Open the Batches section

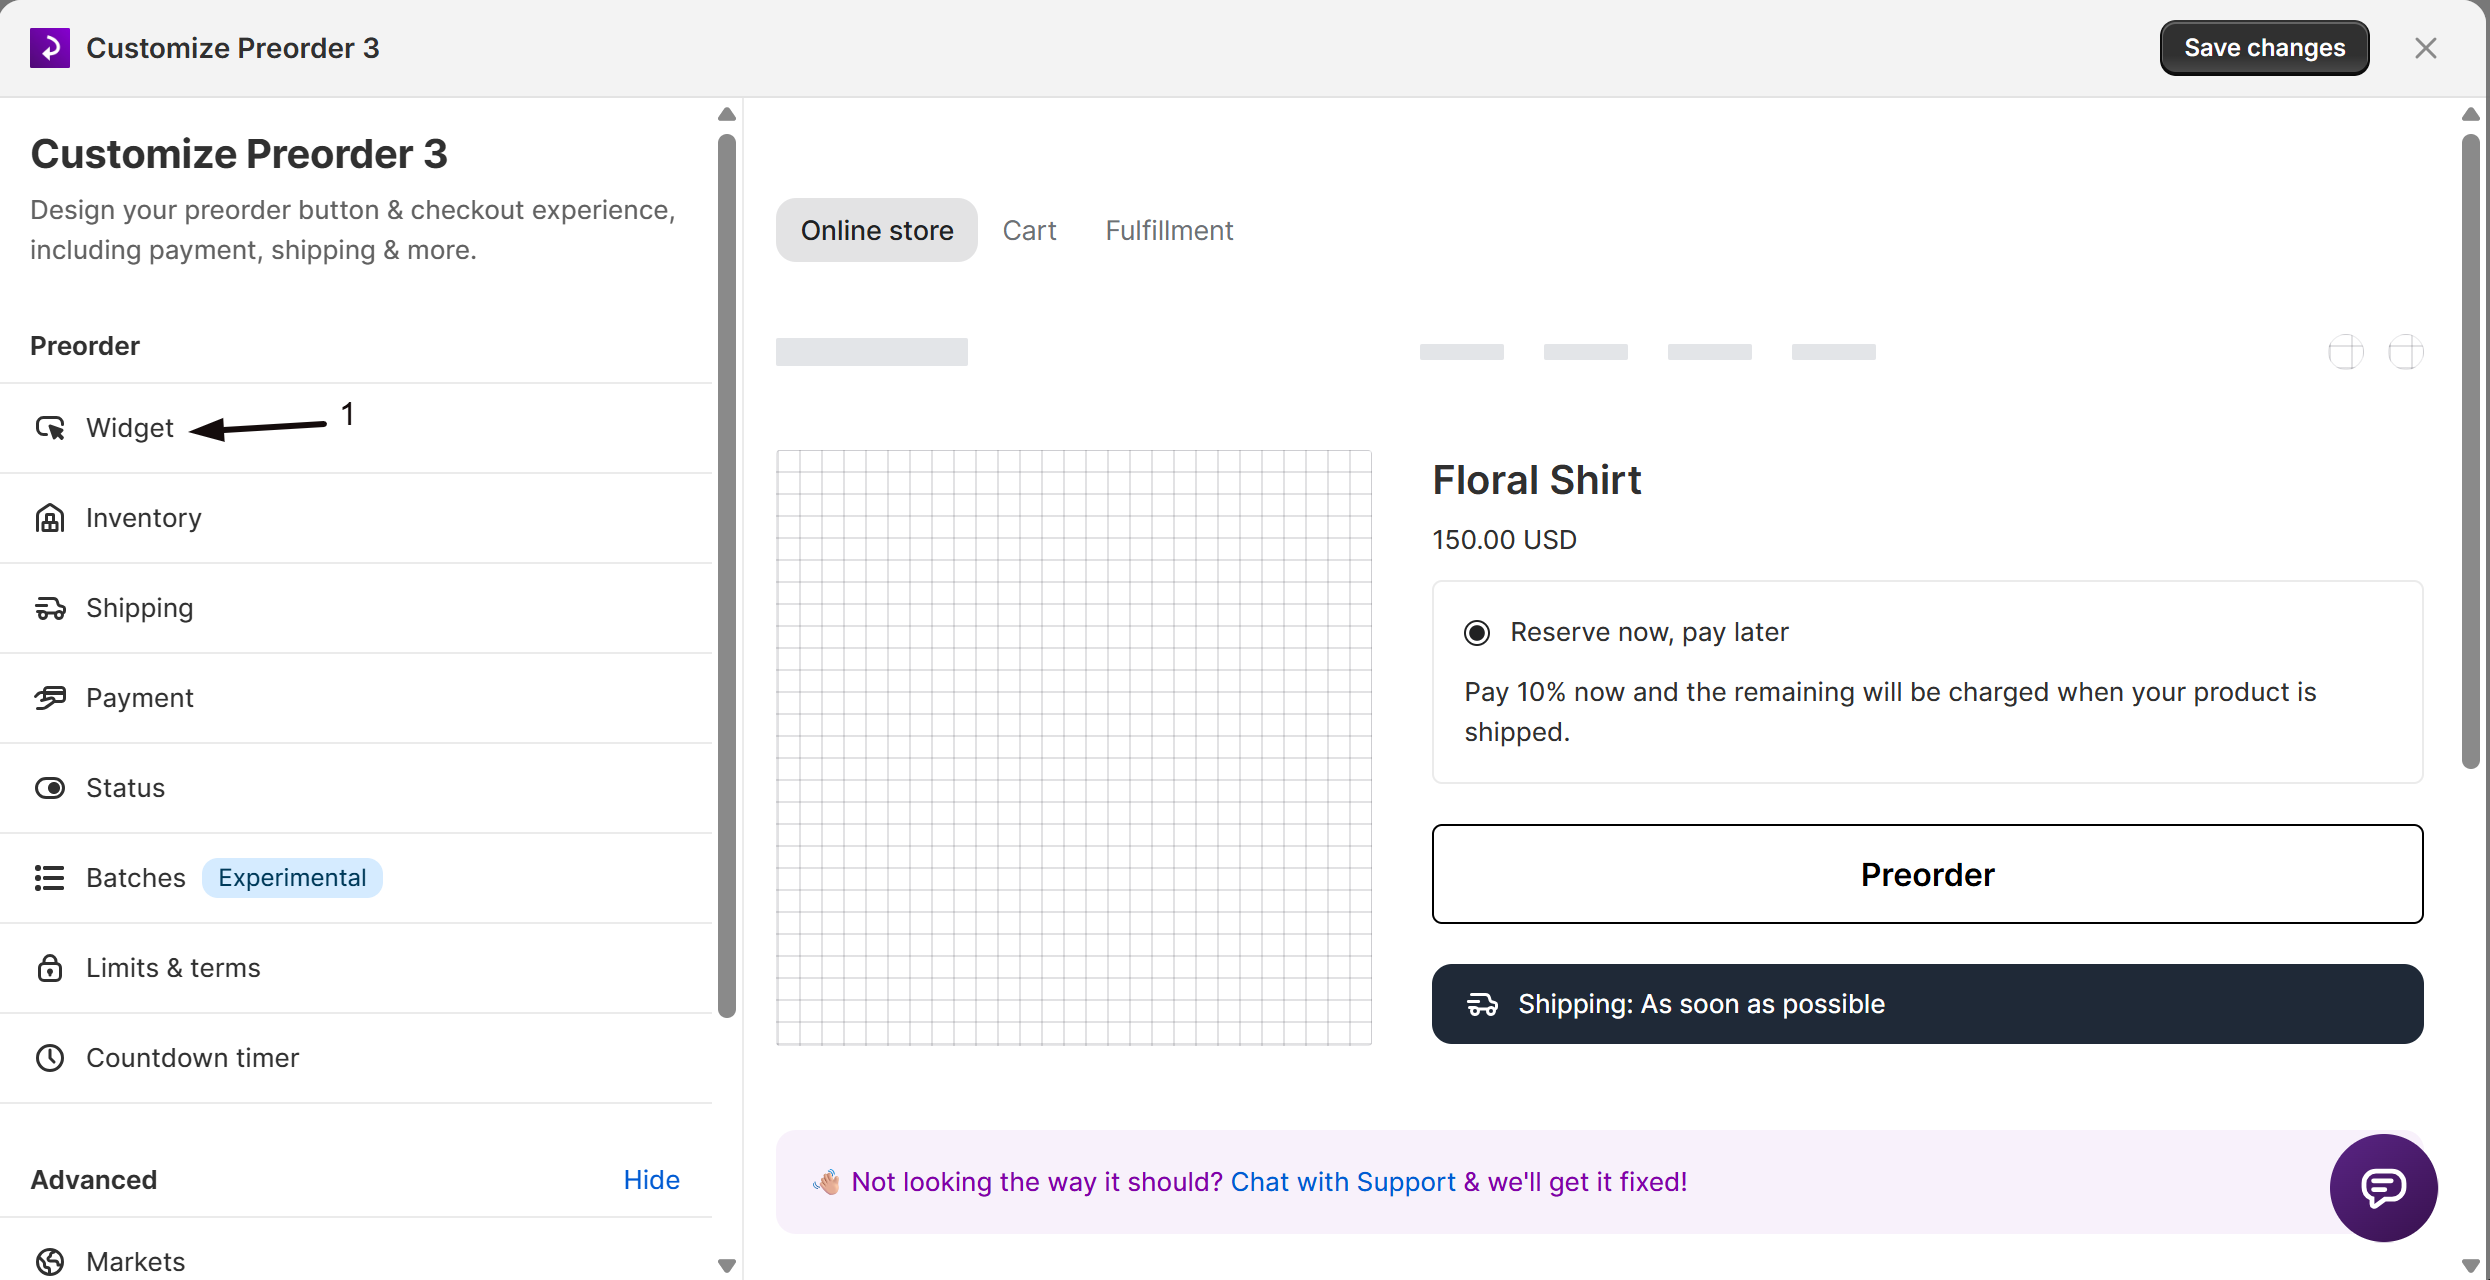point(356,878)
